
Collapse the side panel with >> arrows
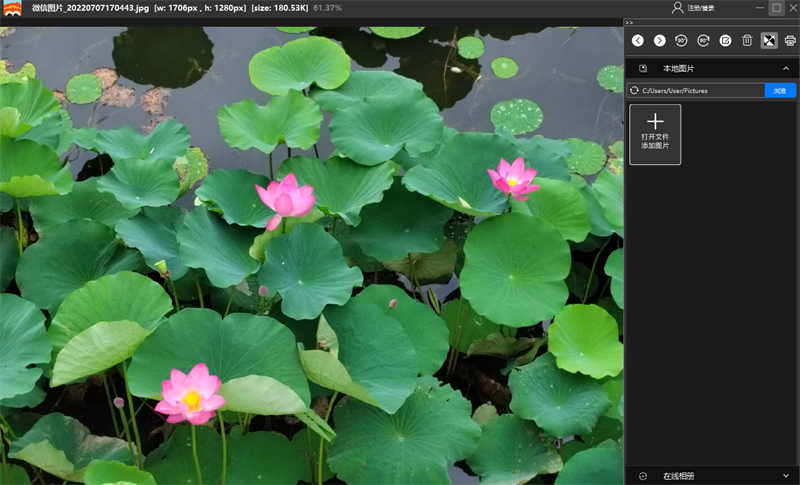coord(629,22)
